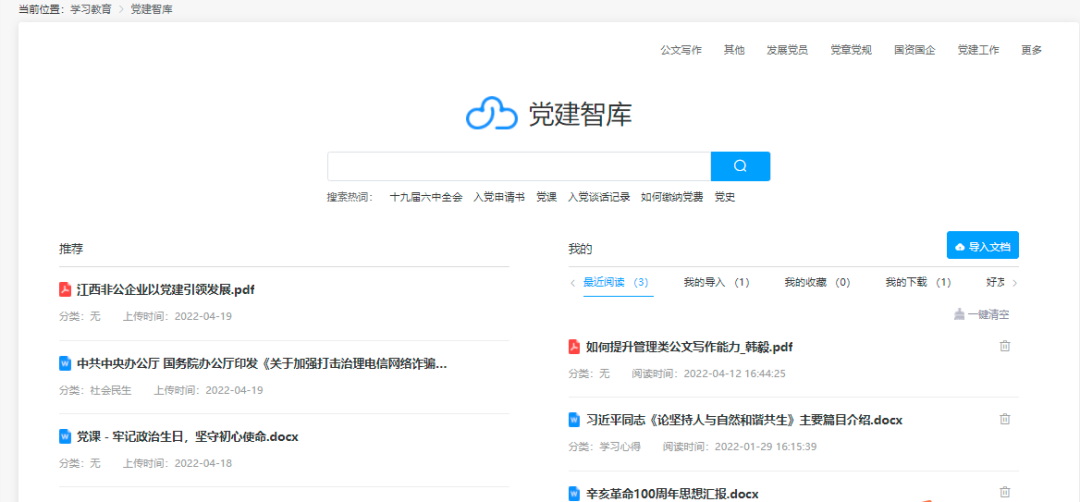Switch to the 我的下载 (1) tab
This screenshot has height=502, width=1080.
pos(918,282)
